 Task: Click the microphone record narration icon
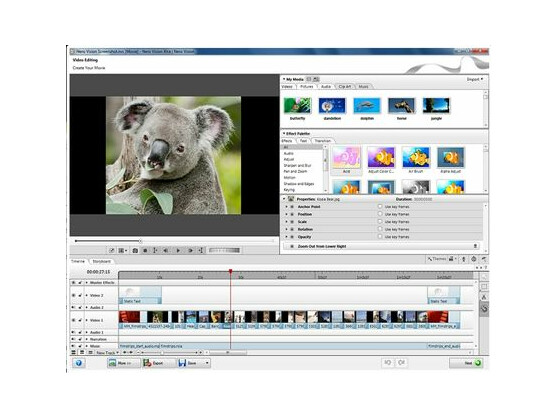point(464,259)
